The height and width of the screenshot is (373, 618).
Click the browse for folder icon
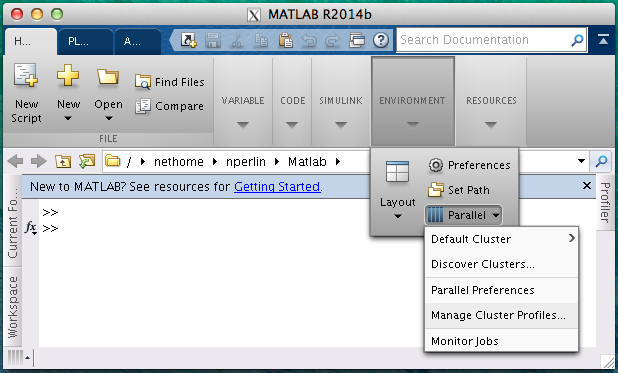click(x=87, y=161)
